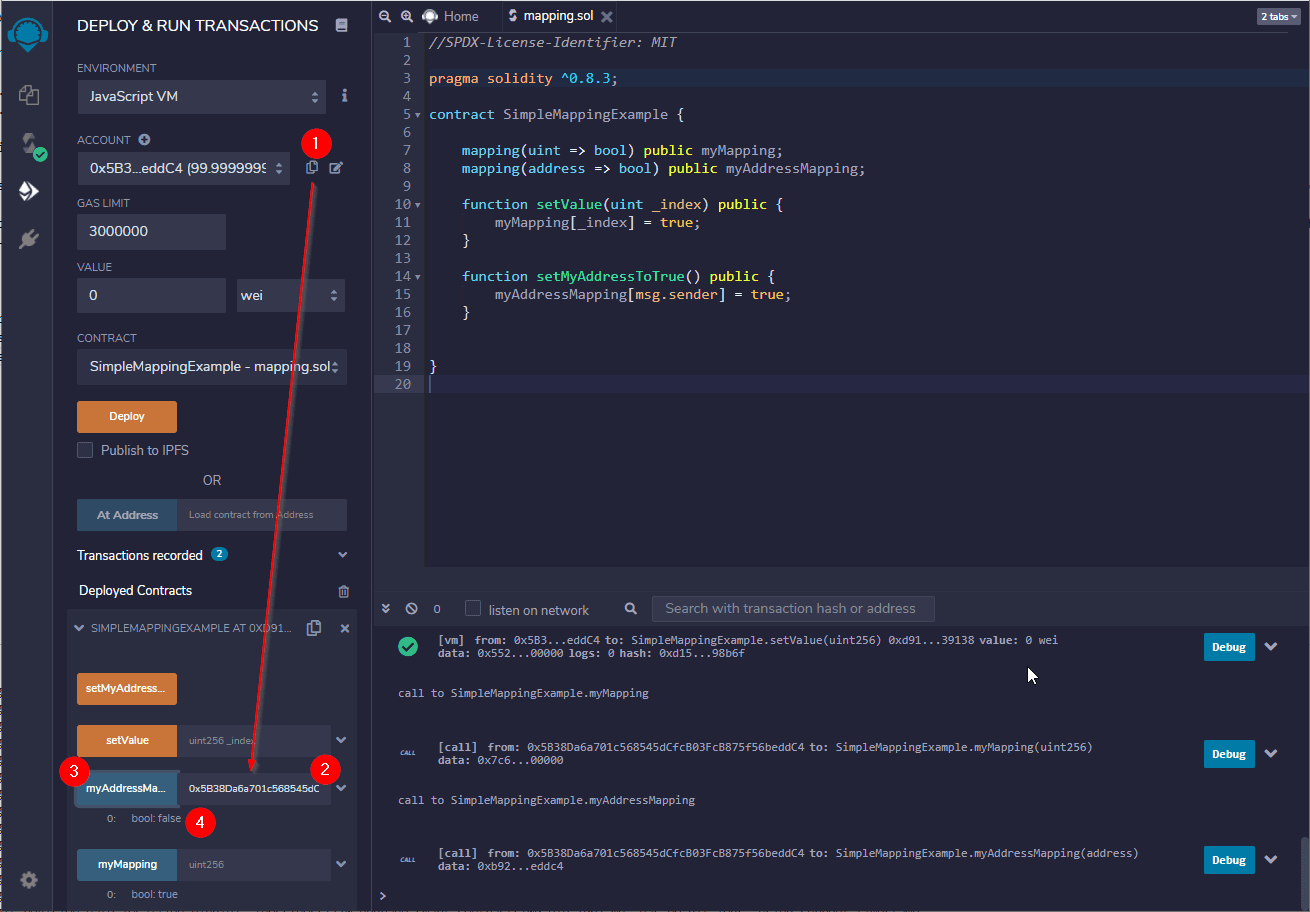This screenshot has height=912, width=1310.
Task: Debug the setValue transaction
Action: 1229,647
